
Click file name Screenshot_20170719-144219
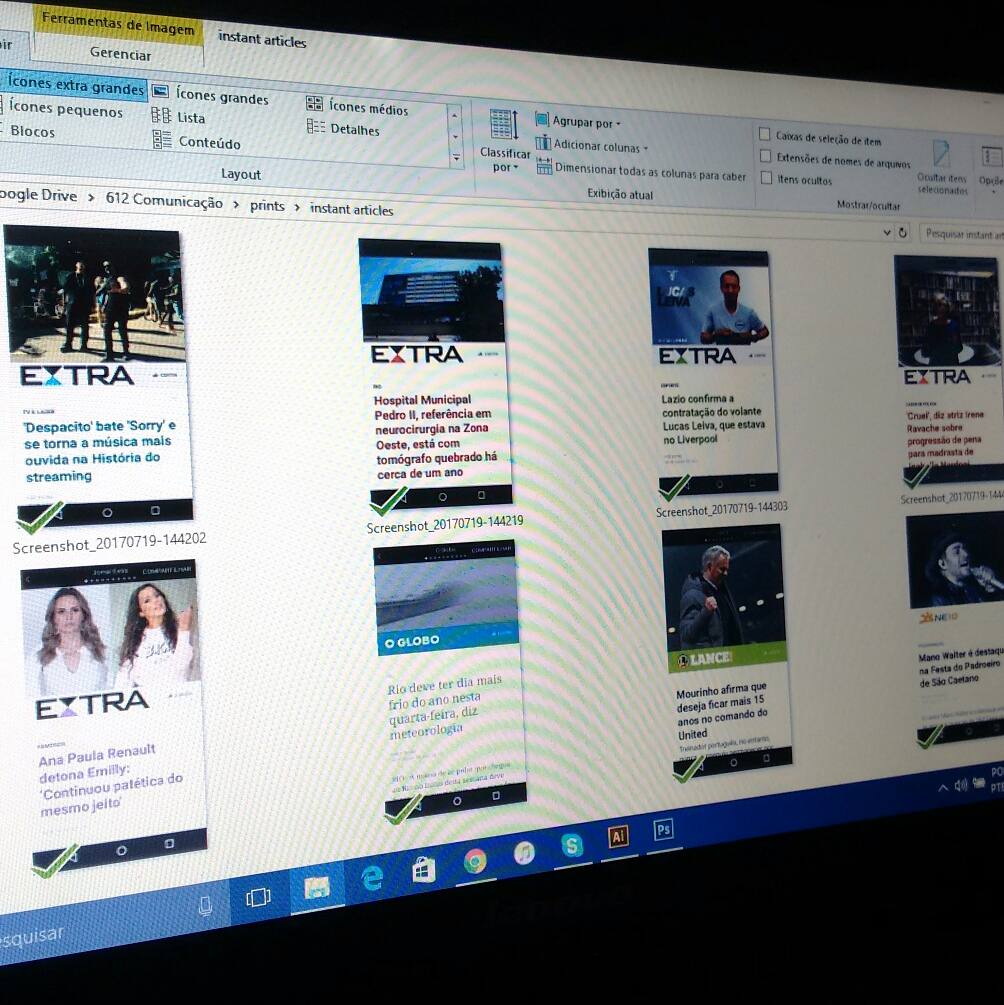[445, 524]
